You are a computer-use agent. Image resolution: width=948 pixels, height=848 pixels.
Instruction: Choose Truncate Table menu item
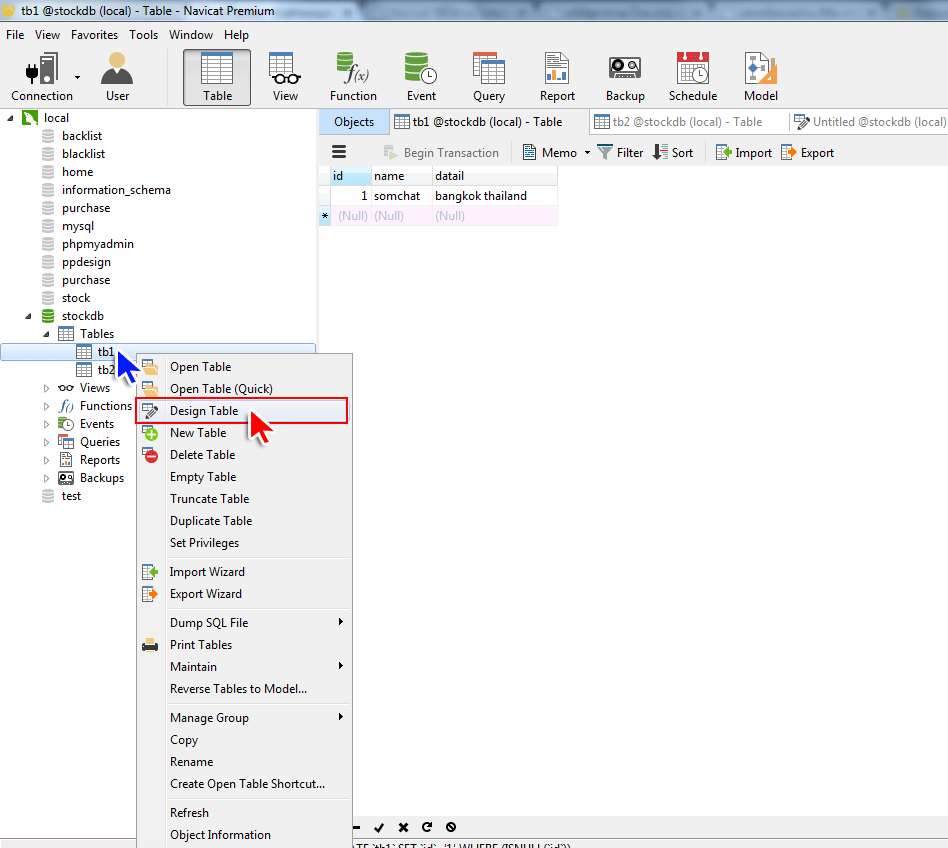pos(244,499)
